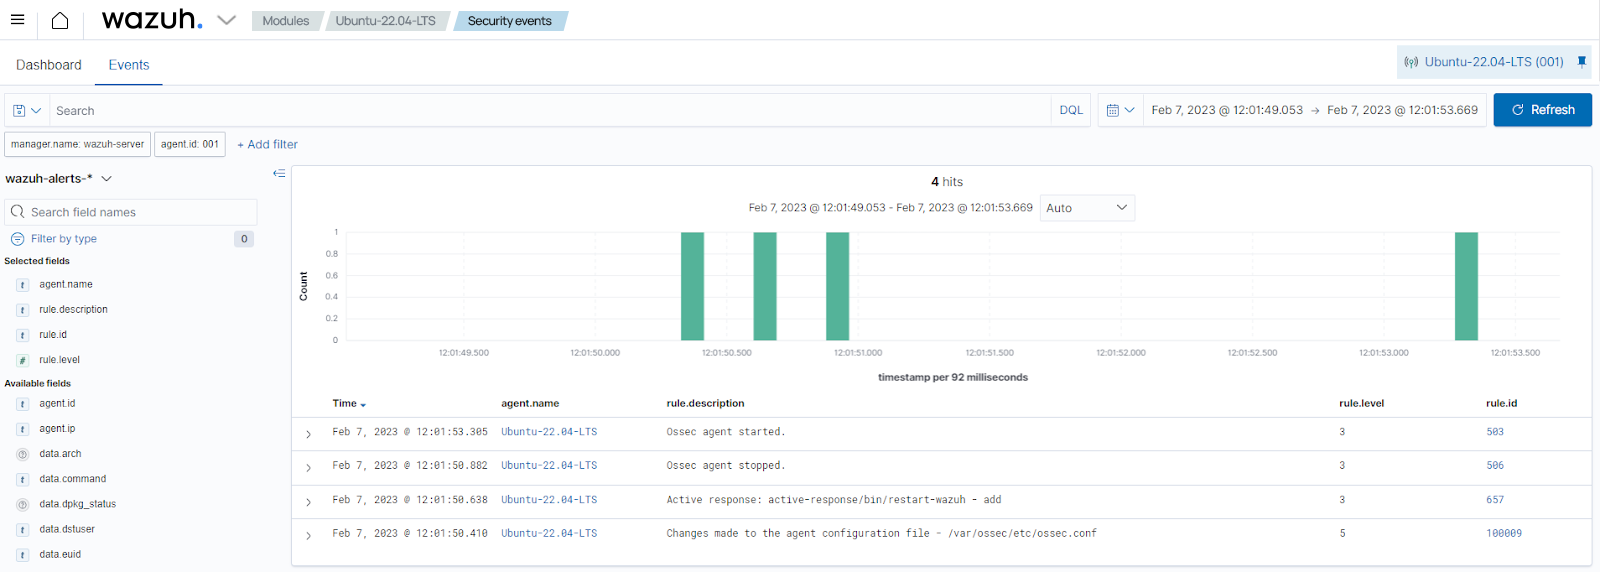Click the Filter by type icon

pos(17,239)
